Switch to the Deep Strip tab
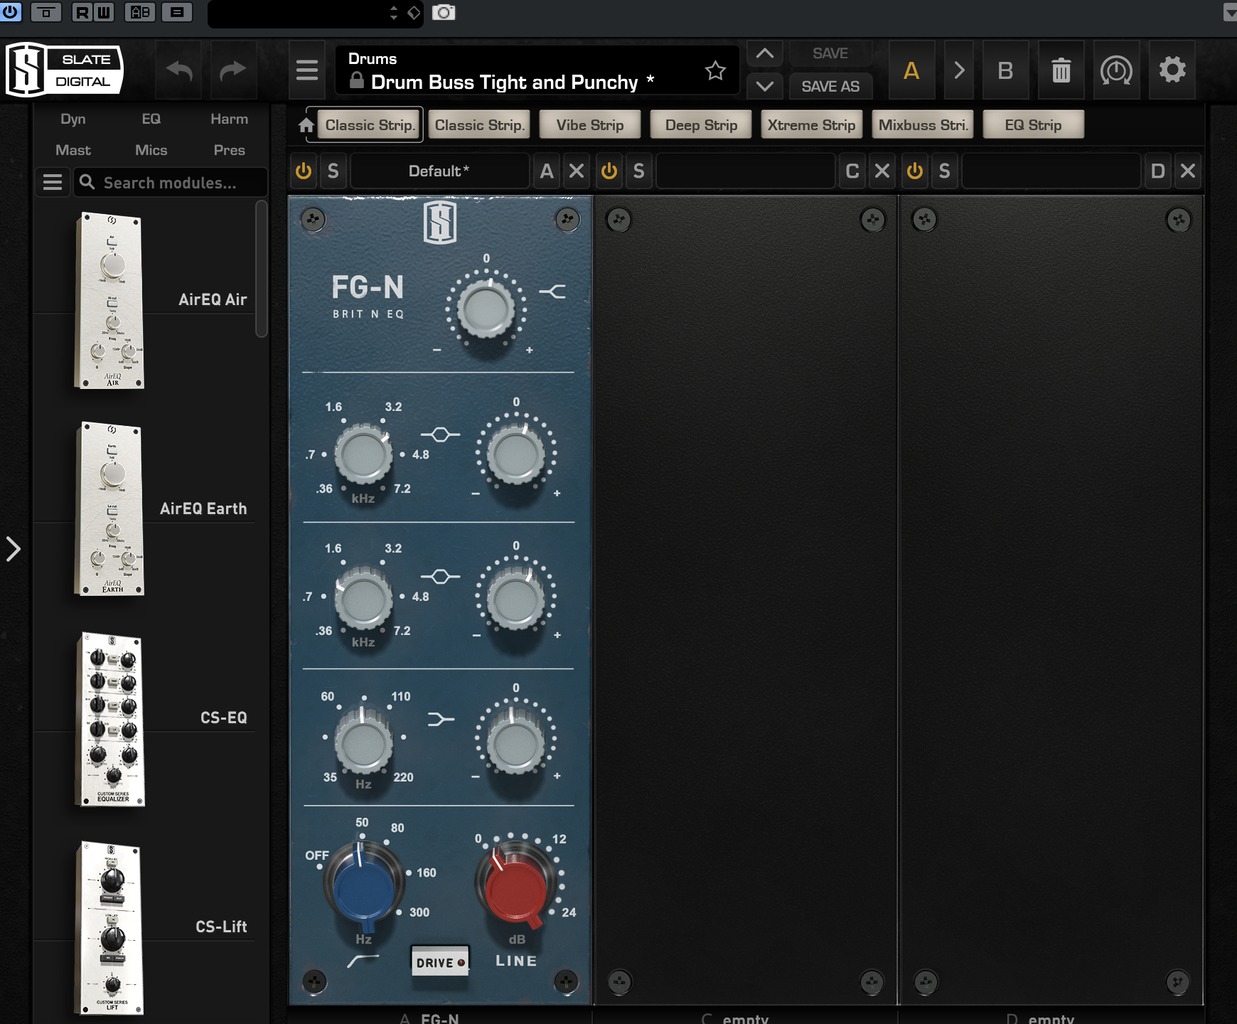The width and height of the screenshot is (1237, 1024). click(701, 125)
